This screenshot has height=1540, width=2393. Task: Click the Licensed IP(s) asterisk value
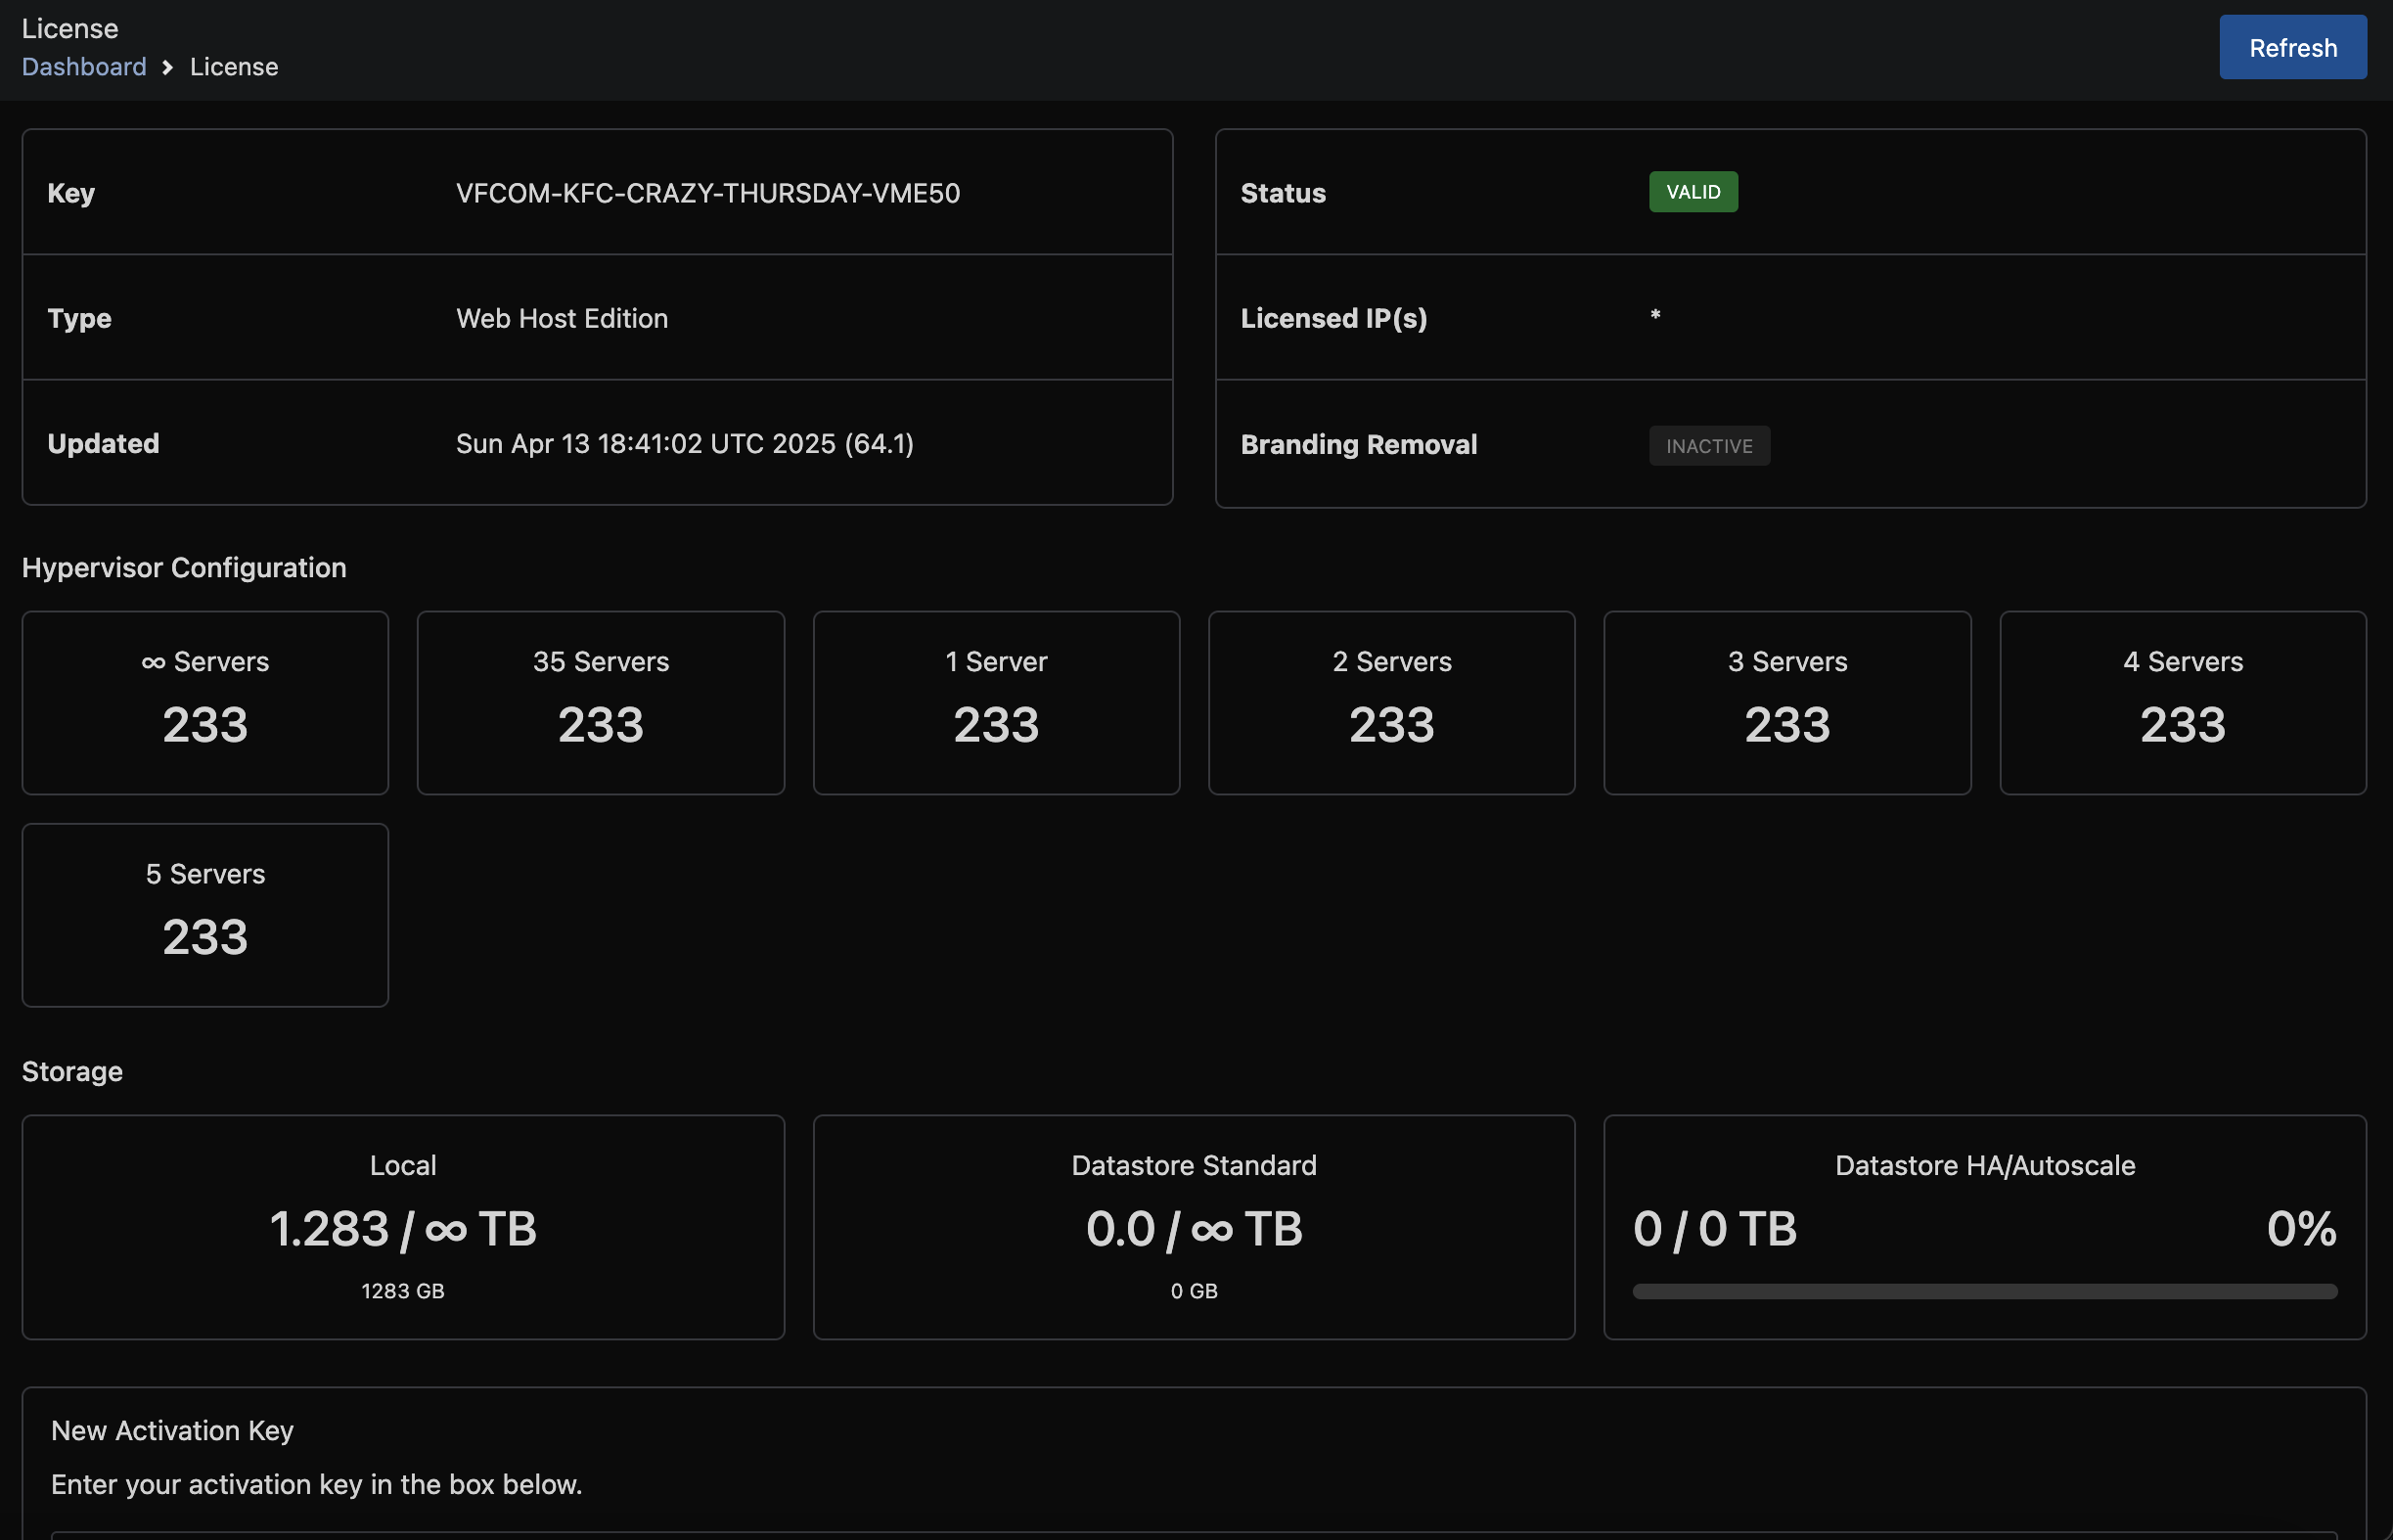tap(1654, 316)
